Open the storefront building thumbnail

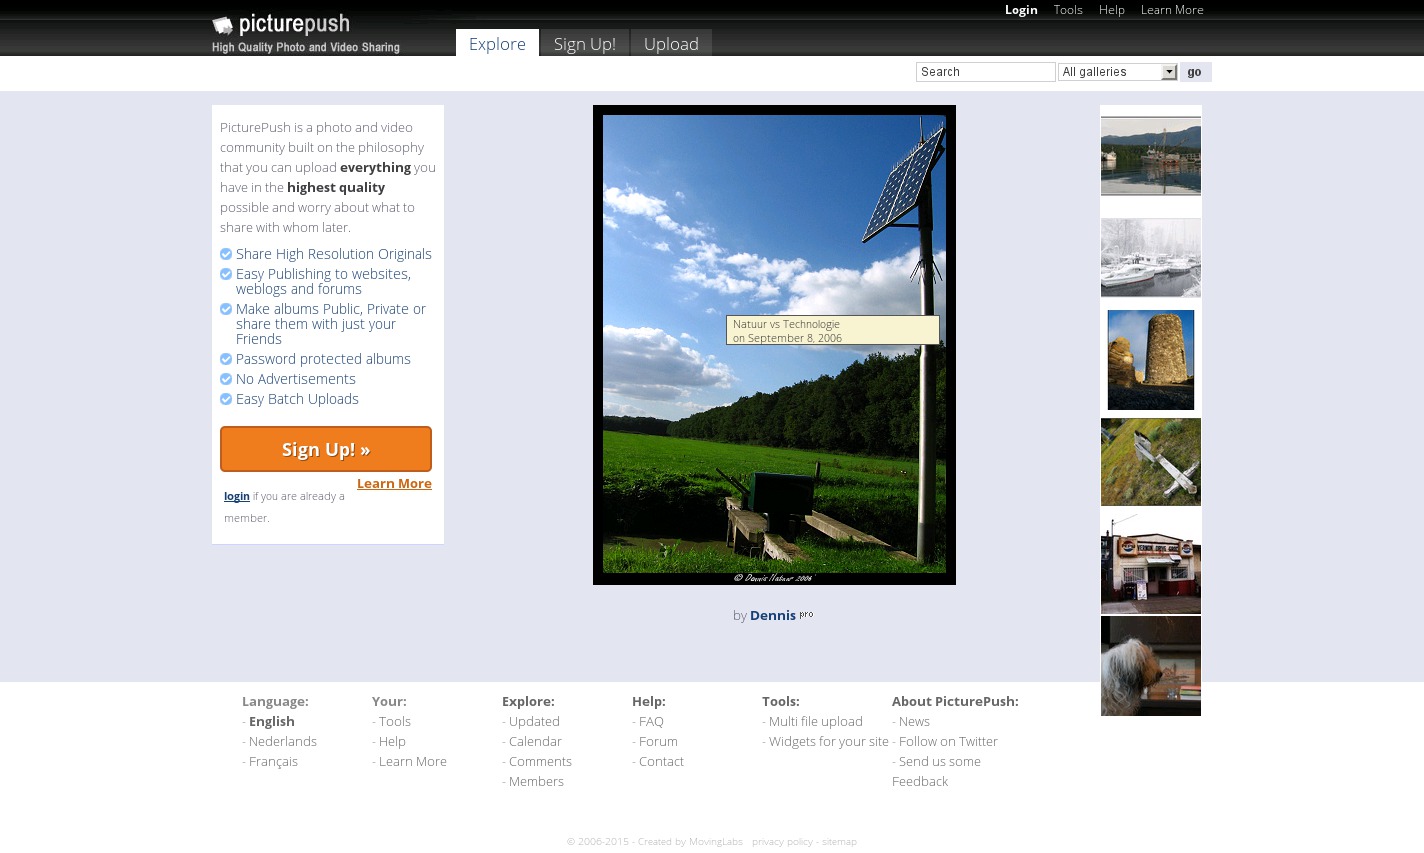click(1150, 562)
